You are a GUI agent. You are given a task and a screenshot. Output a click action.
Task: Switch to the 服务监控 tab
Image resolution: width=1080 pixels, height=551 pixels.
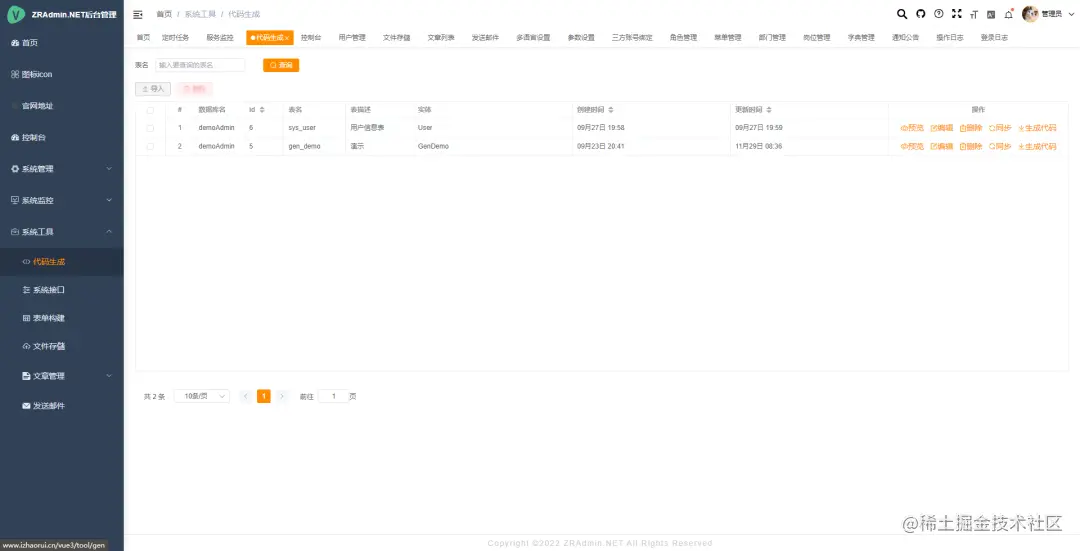pos(220,38)
